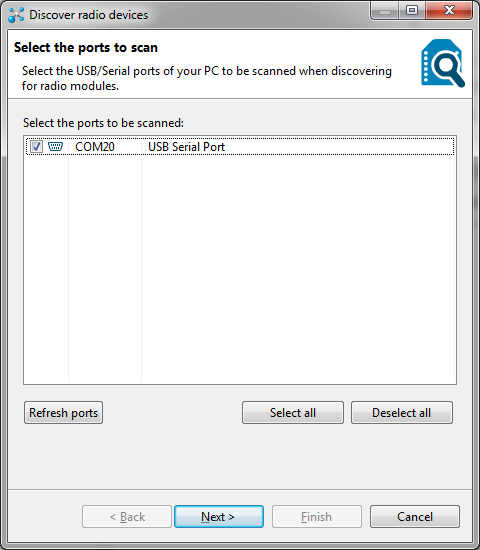Click the Select all button

pos(293,412)
